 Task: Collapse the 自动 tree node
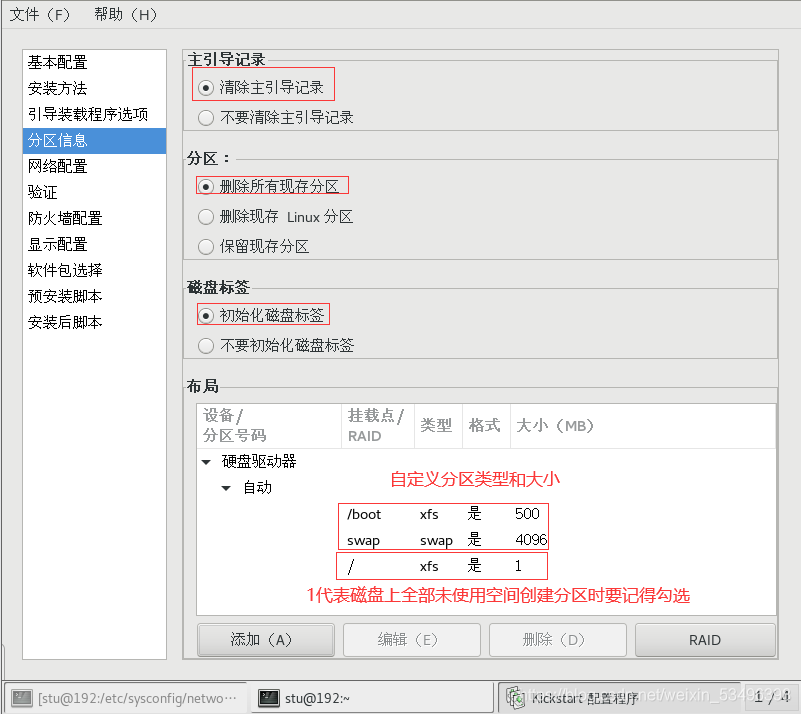click(x=226, y=488)
